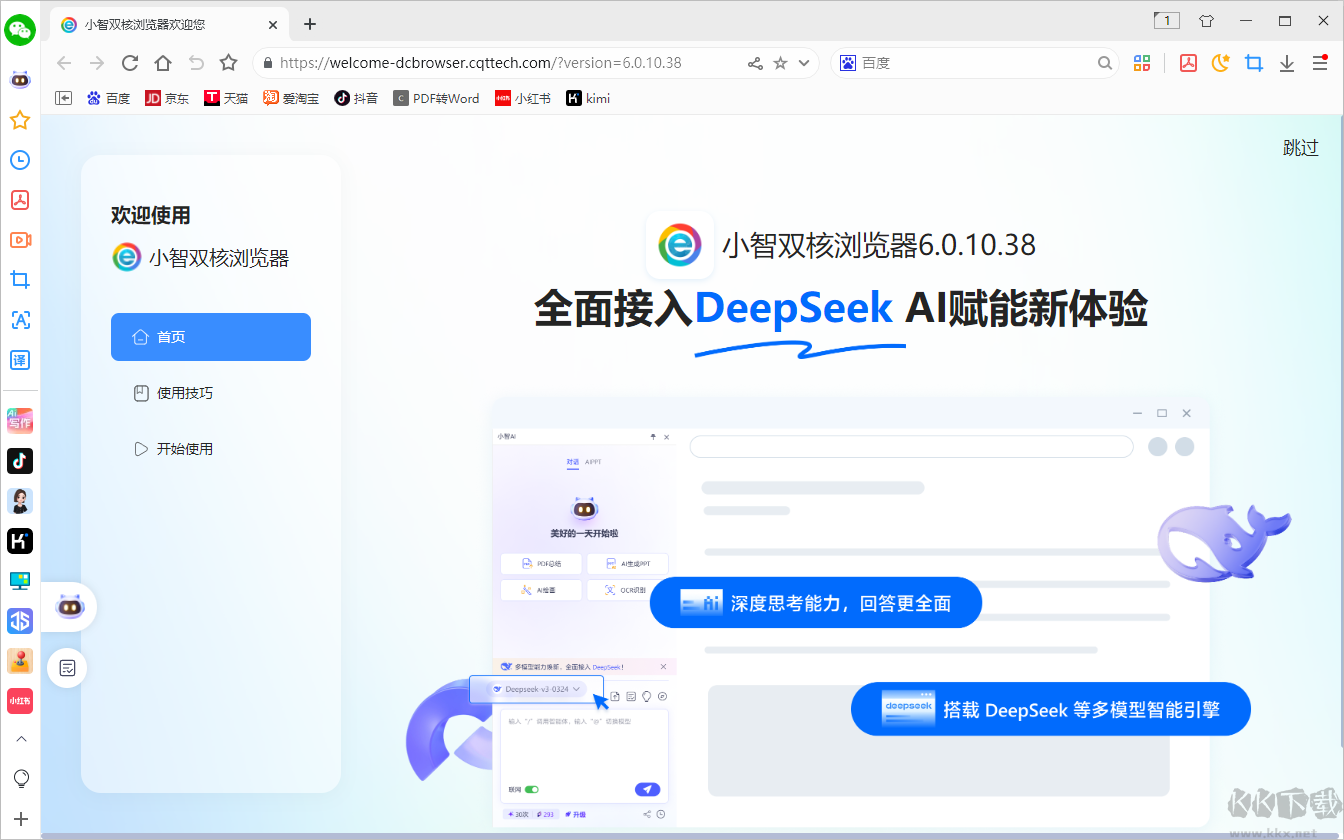Open the floating robot AI assistant button
The height and width of the screenshot is (840, 1344).
[69, 606]
